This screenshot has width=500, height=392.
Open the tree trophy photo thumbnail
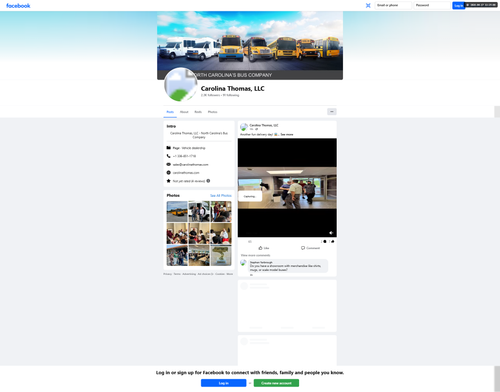point(221,255)
